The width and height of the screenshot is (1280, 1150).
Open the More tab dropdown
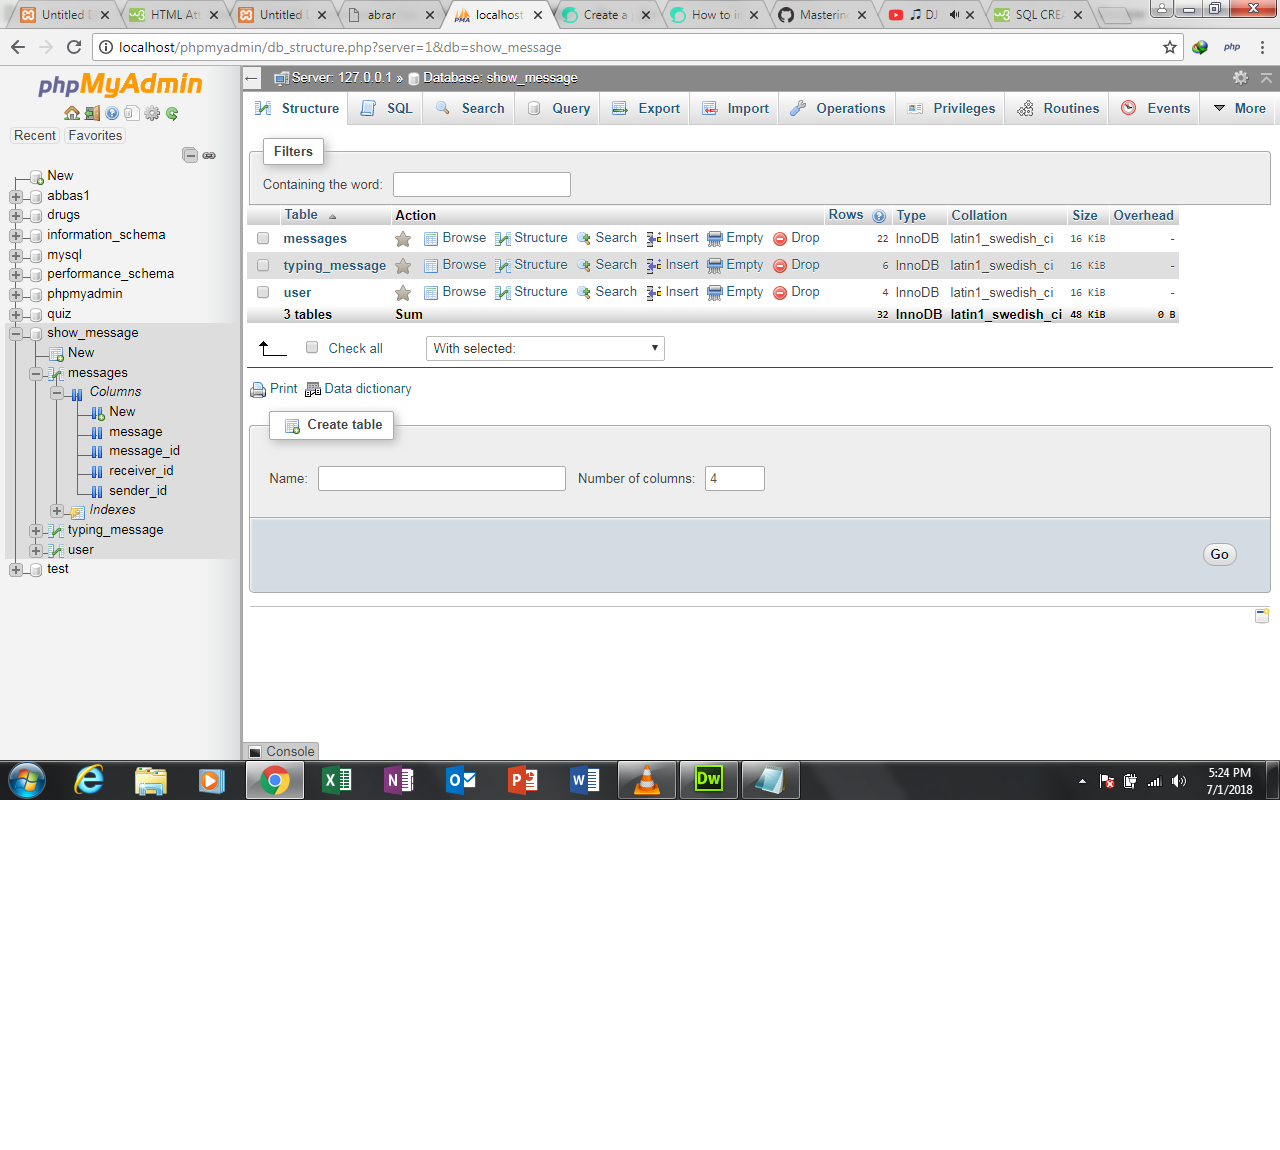(x=1239, y=108)
